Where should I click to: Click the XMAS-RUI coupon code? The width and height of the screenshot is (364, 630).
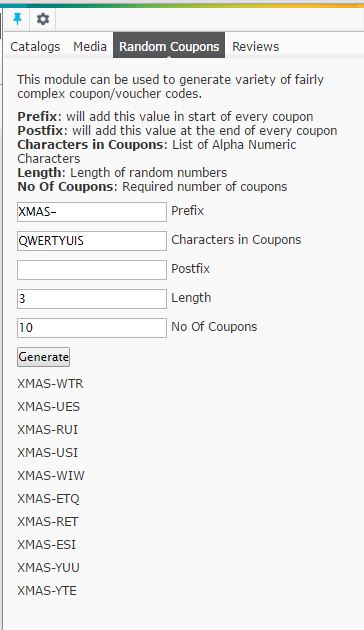(47, 430)
